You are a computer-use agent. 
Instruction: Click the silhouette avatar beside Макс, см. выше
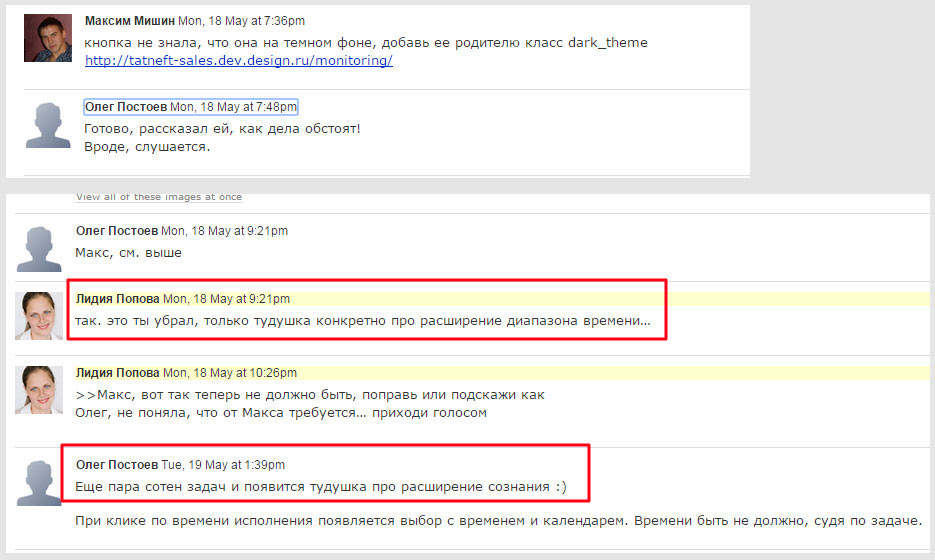click(x=40, y=249)
